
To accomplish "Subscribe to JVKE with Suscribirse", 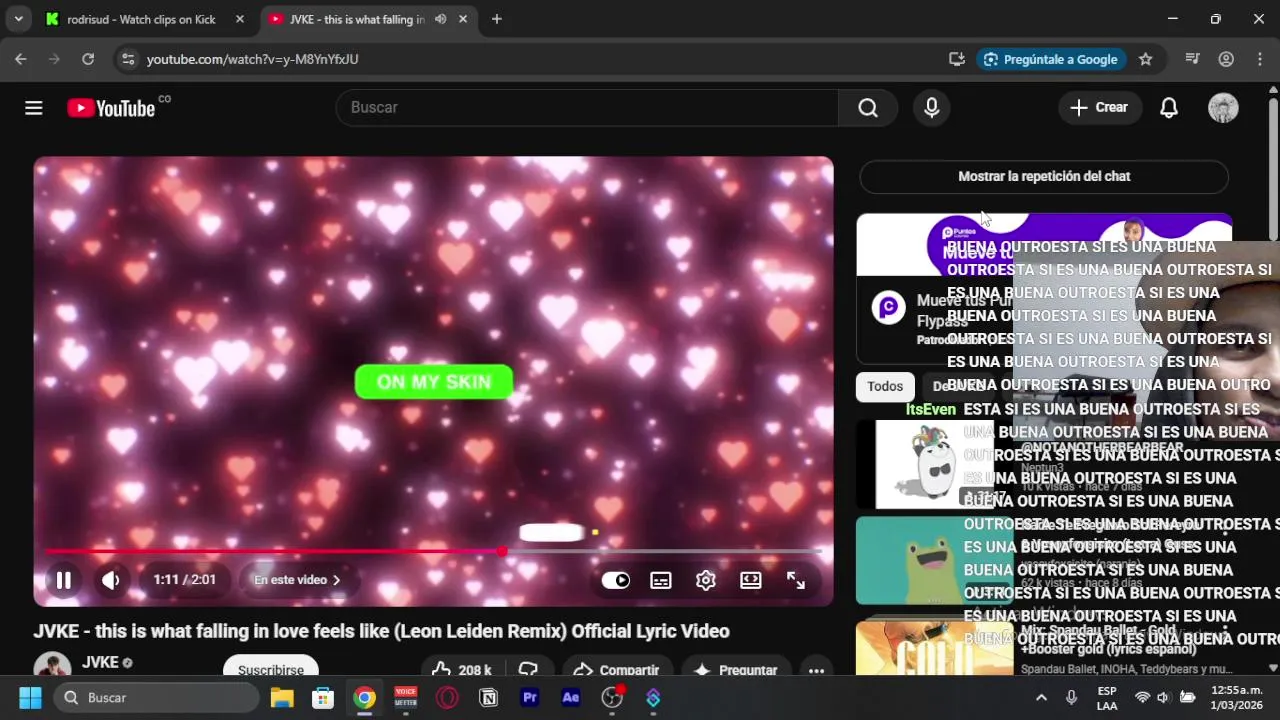I will [x=271, y=670].
